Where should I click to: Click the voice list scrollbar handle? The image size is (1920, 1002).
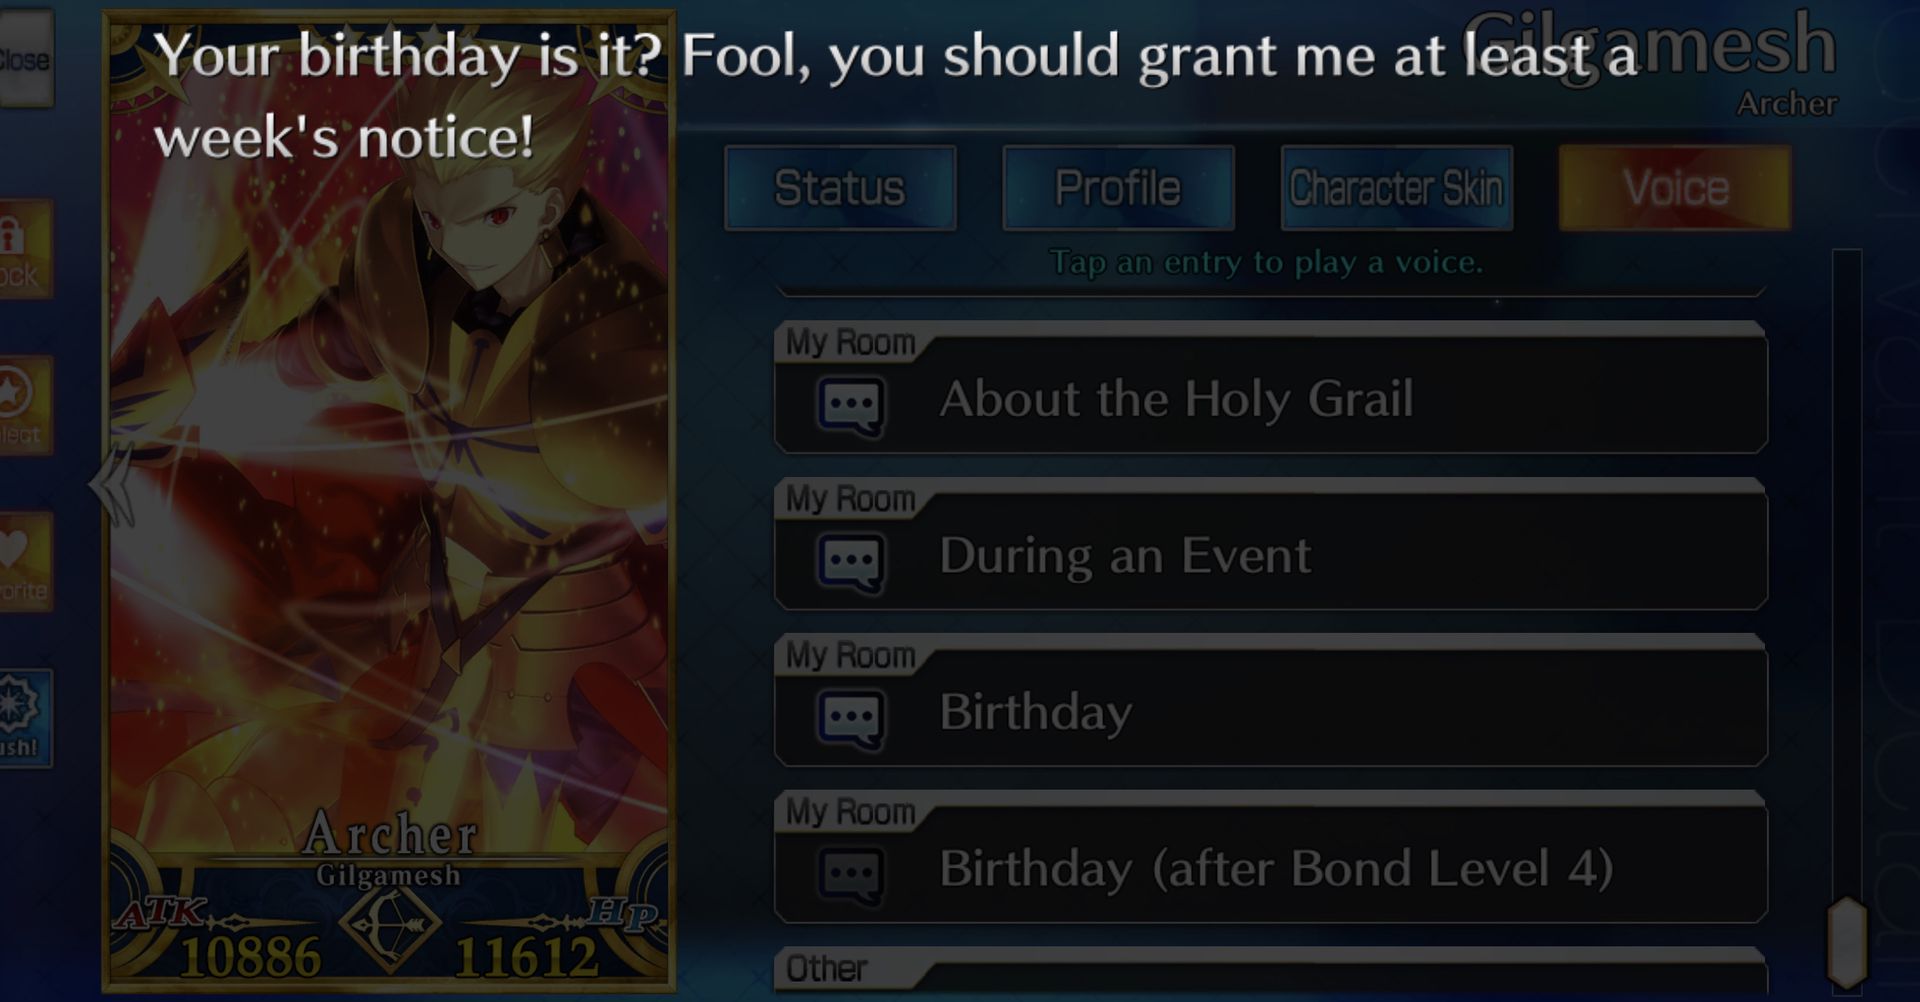[x=1847, y=941]
